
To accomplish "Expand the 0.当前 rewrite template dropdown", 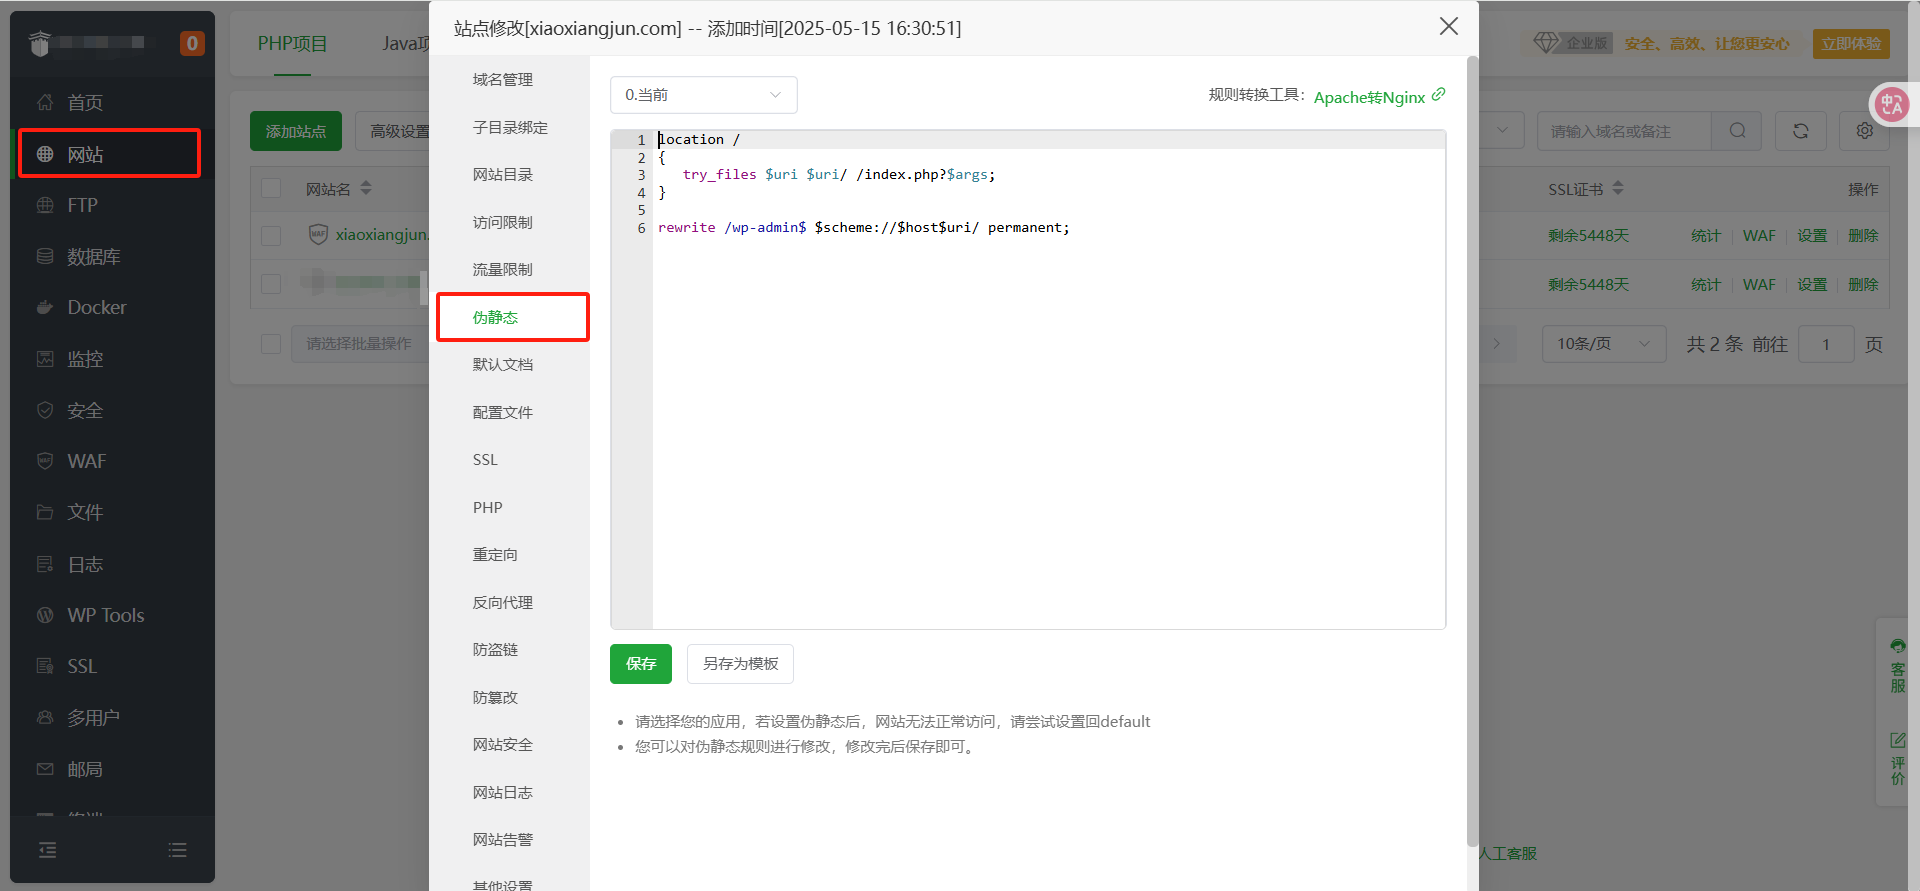I will coord(703,95).
